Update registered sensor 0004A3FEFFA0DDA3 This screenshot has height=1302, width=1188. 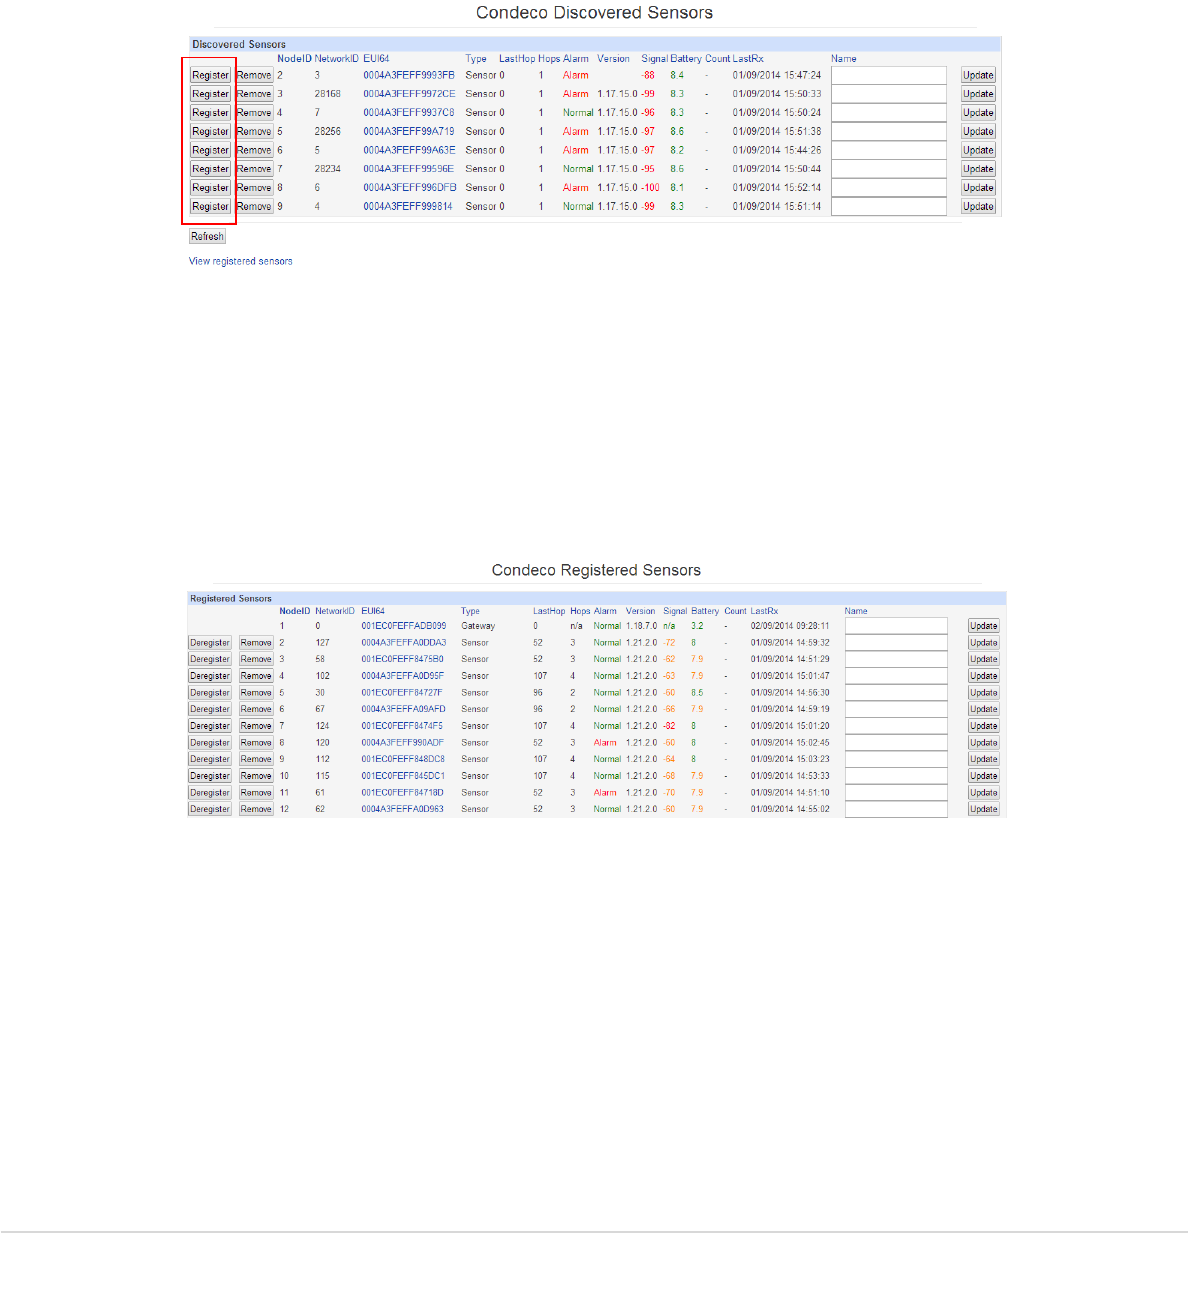coord(984,643)
